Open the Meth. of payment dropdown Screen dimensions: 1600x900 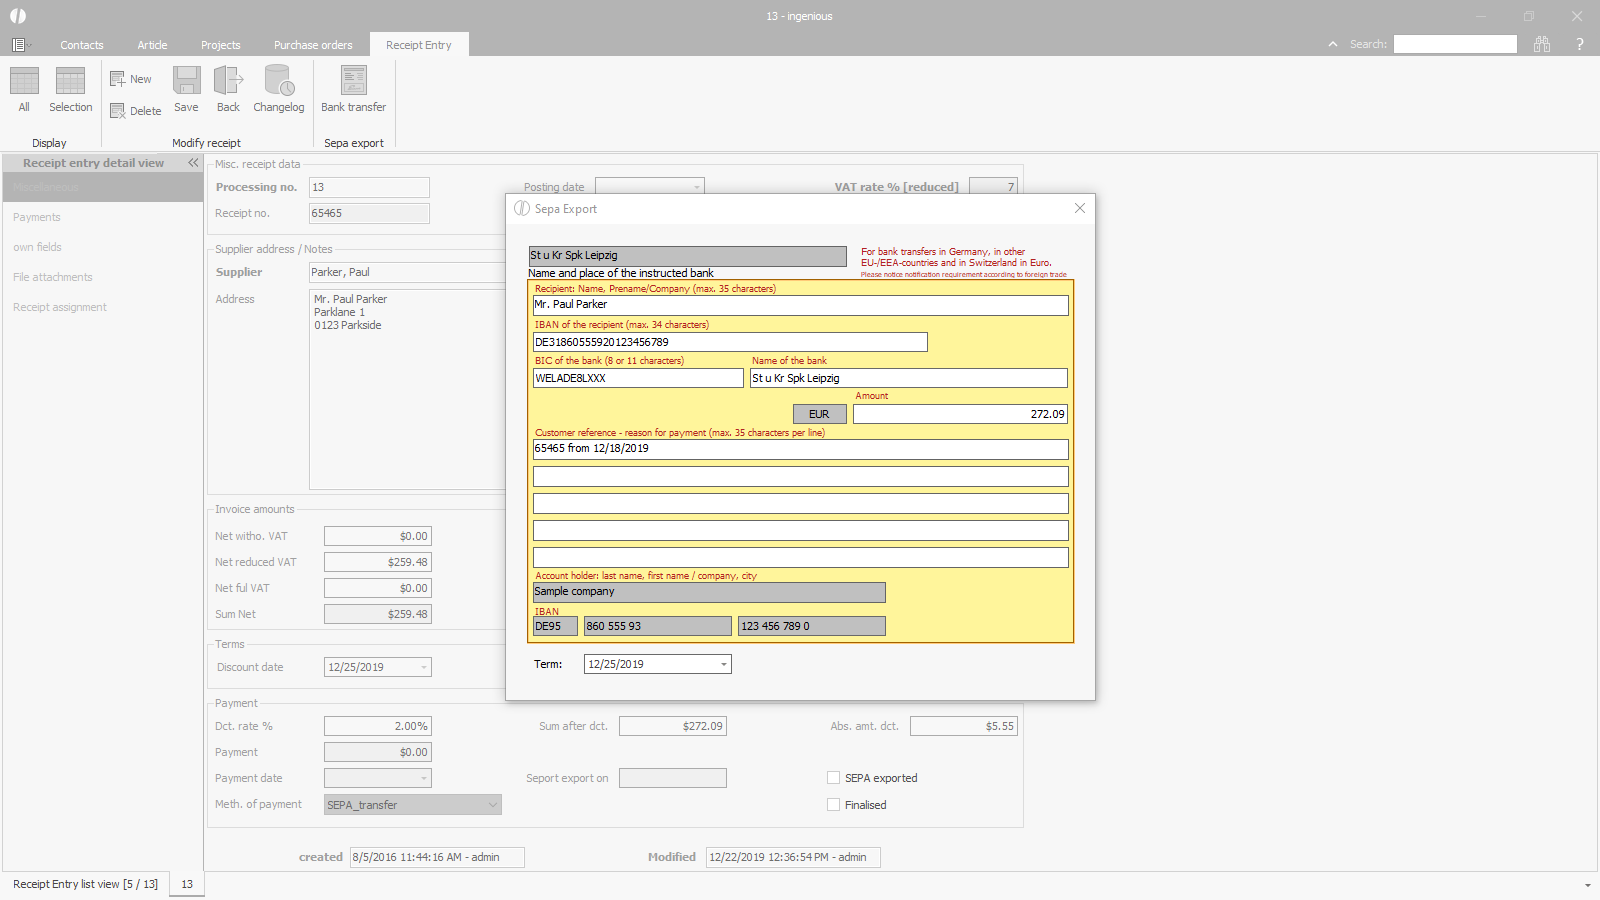pos(492,805)
